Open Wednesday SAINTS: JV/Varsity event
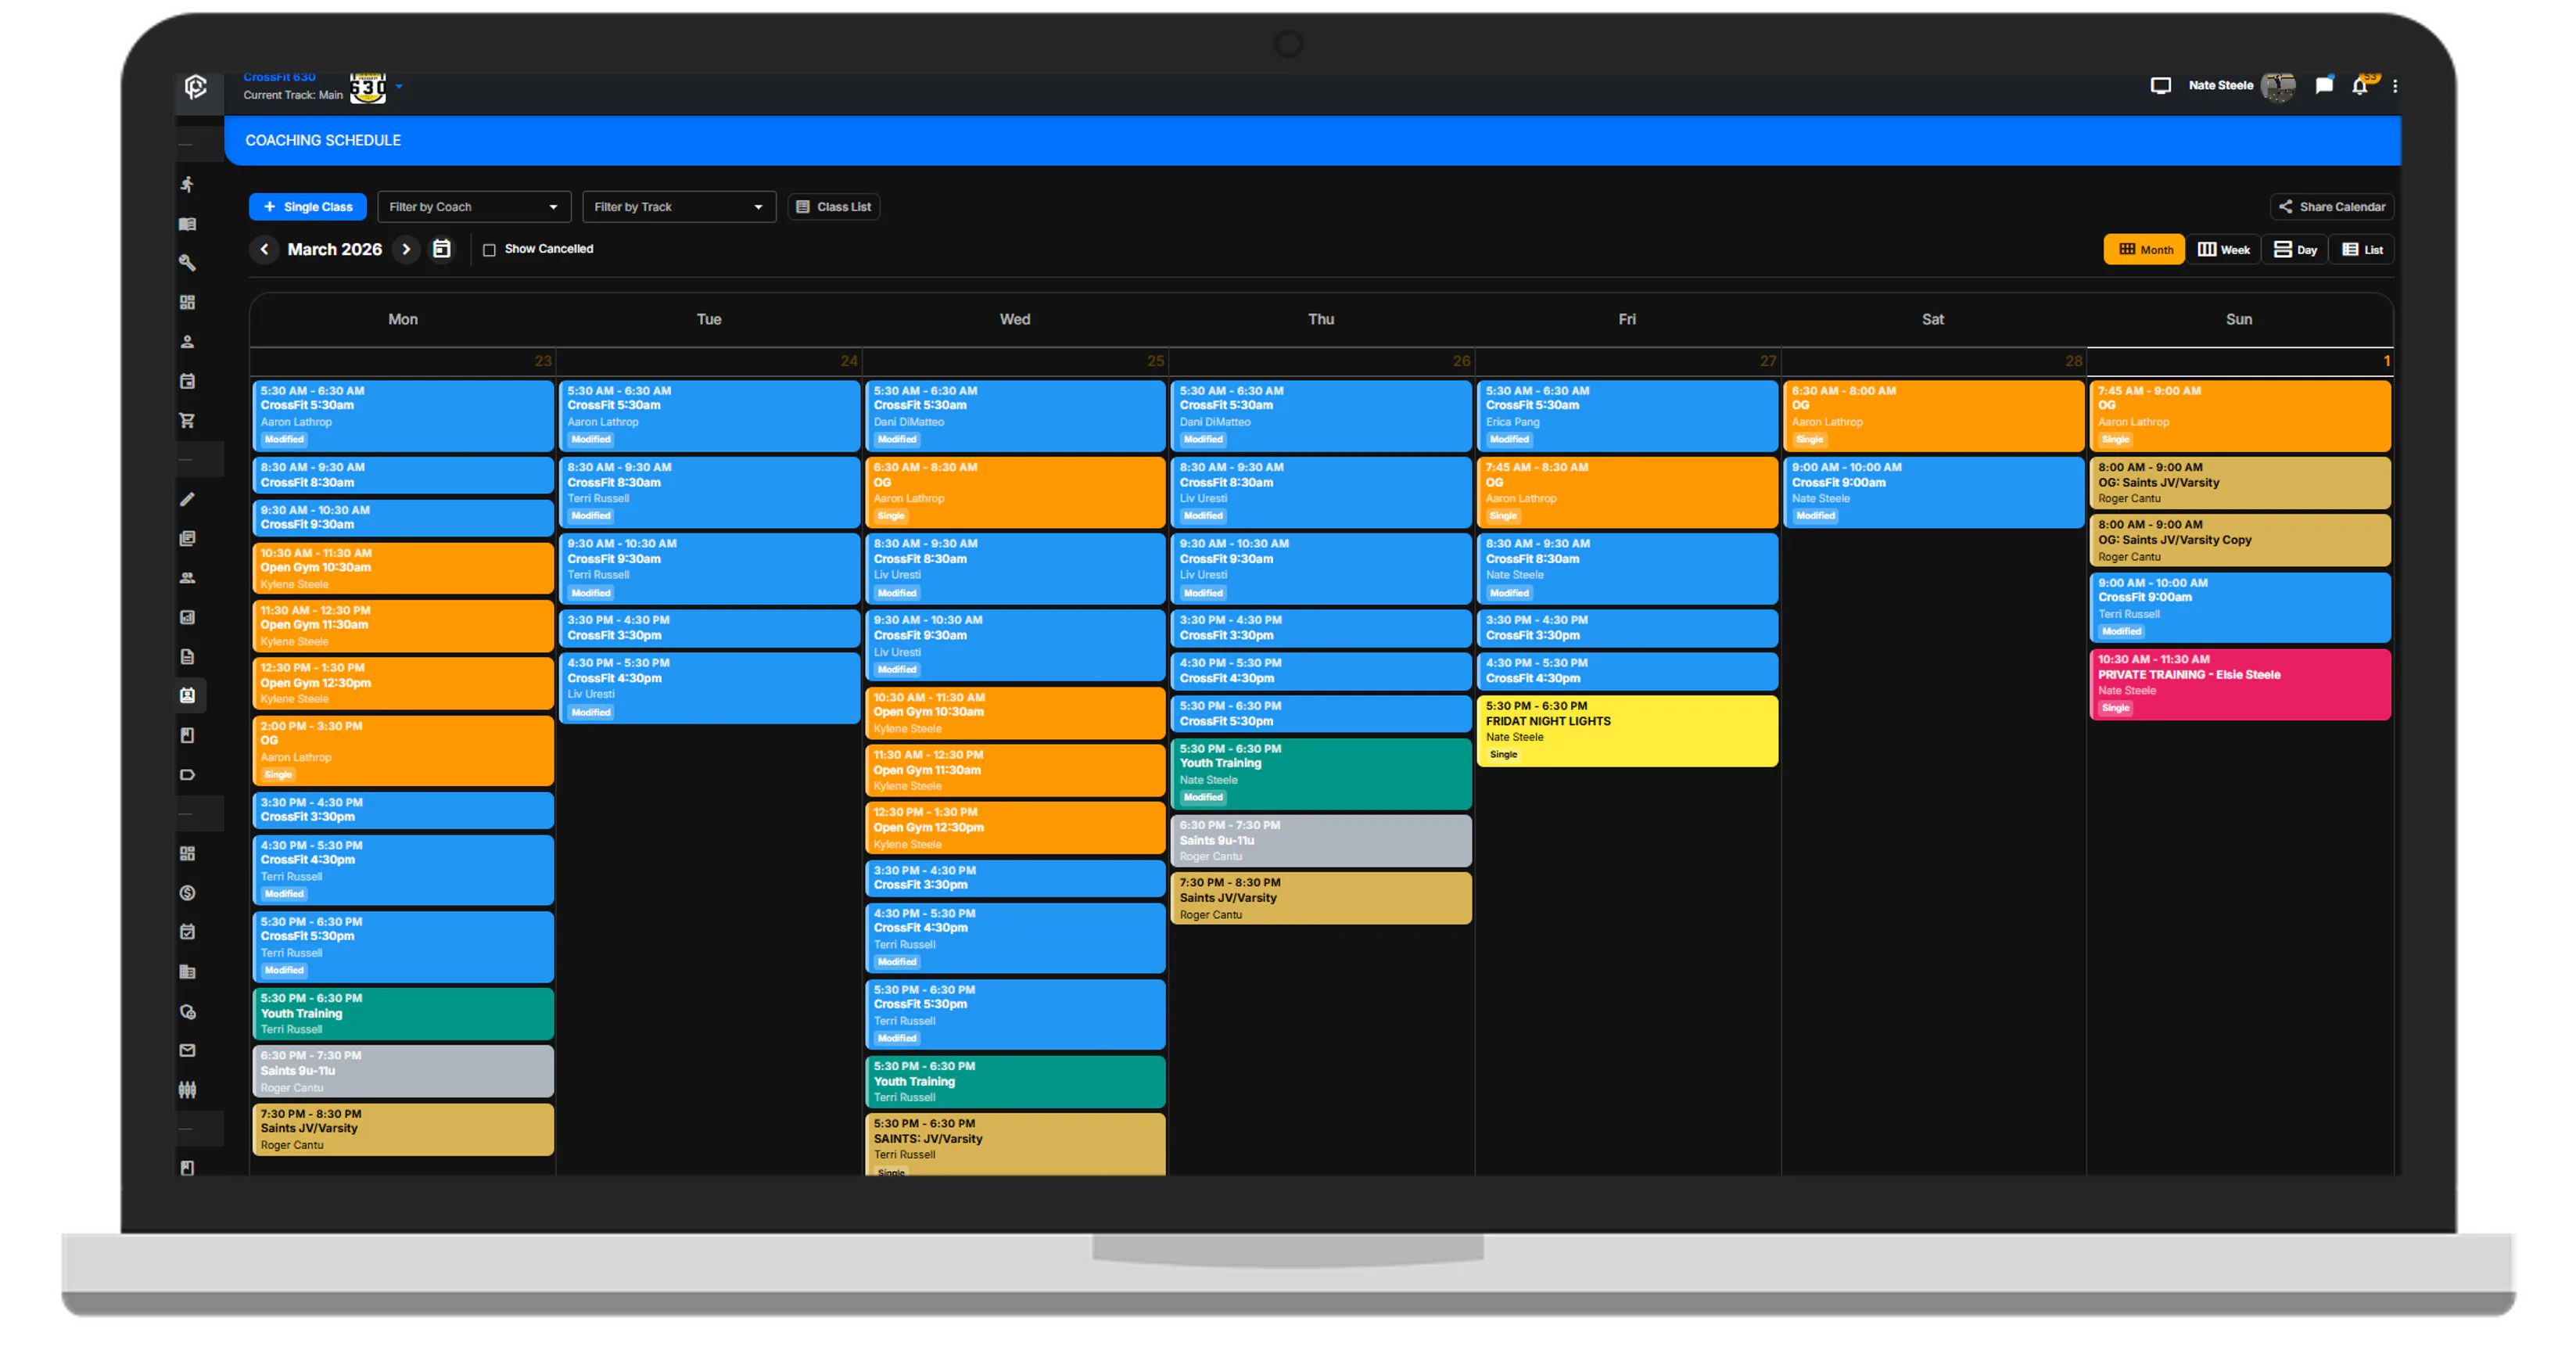This screenshot has width=2576, height=1368. [1014, 1144]
